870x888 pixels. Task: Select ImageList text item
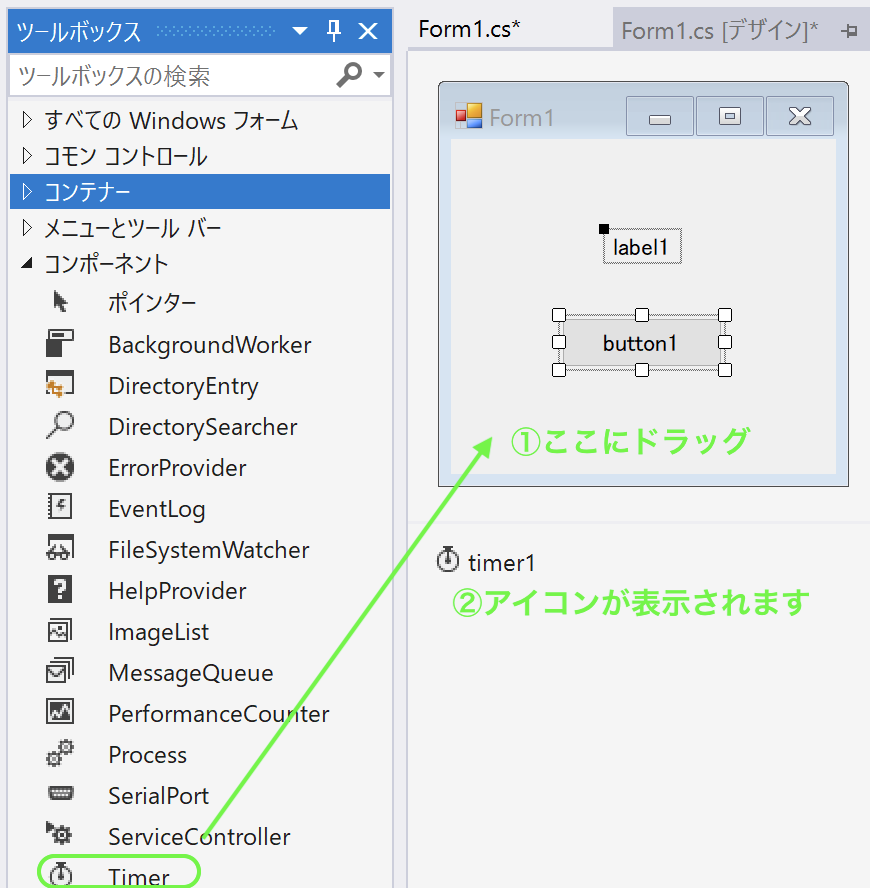[159, 632]
